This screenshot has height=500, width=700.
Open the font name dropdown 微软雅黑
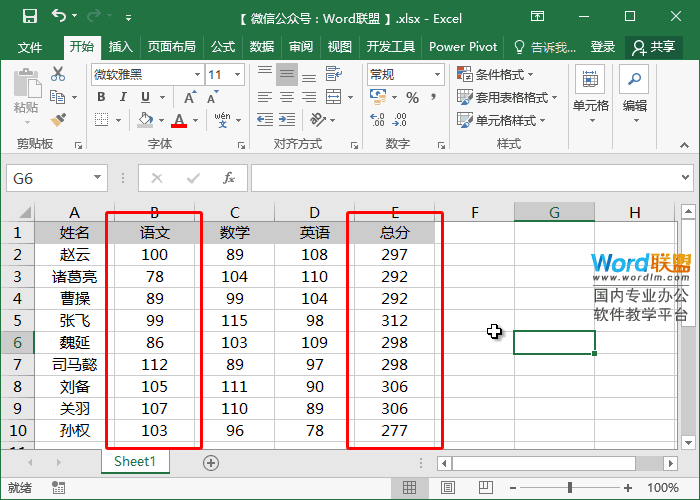[146, 74]
